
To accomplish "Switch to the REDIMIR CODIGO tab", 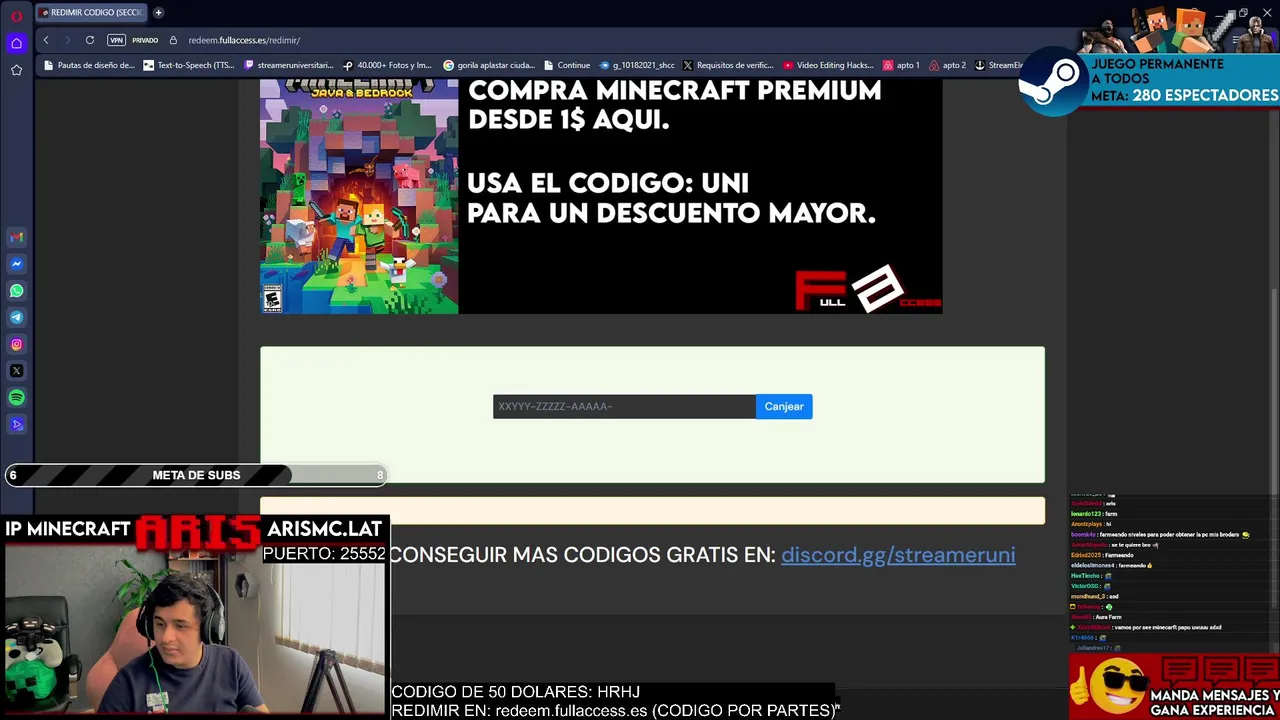I will (91, 12).
